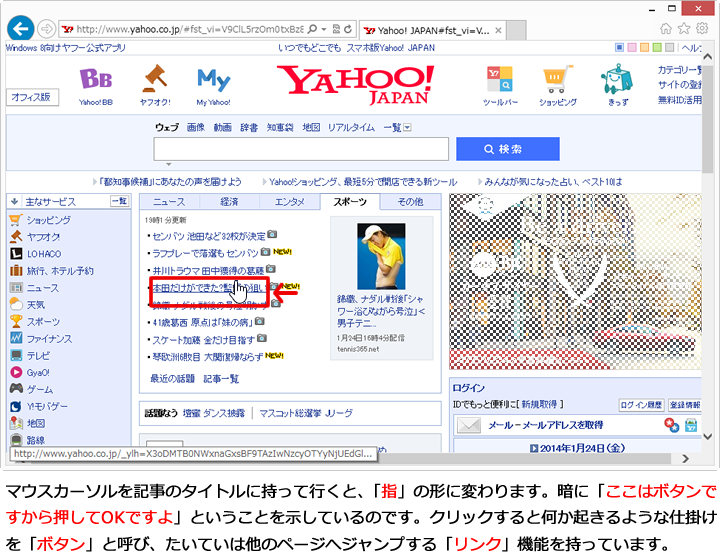Switch to the ニュース tab
Viewport: 720px width, 559px height.
(x=169, y=202)
